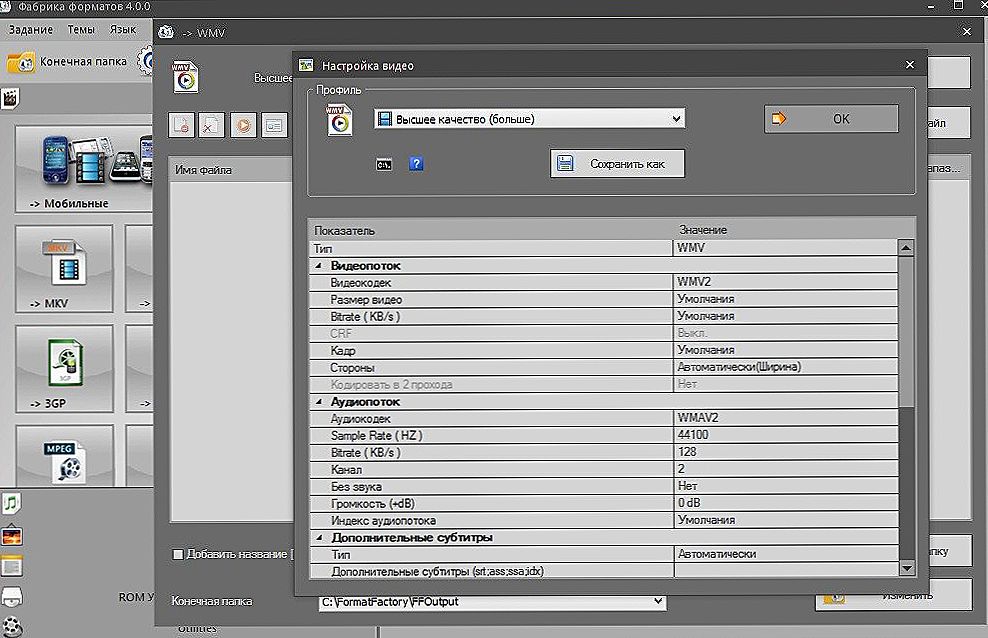
Task: Collapse the Аудиопоток section
Action: point(319,402)
